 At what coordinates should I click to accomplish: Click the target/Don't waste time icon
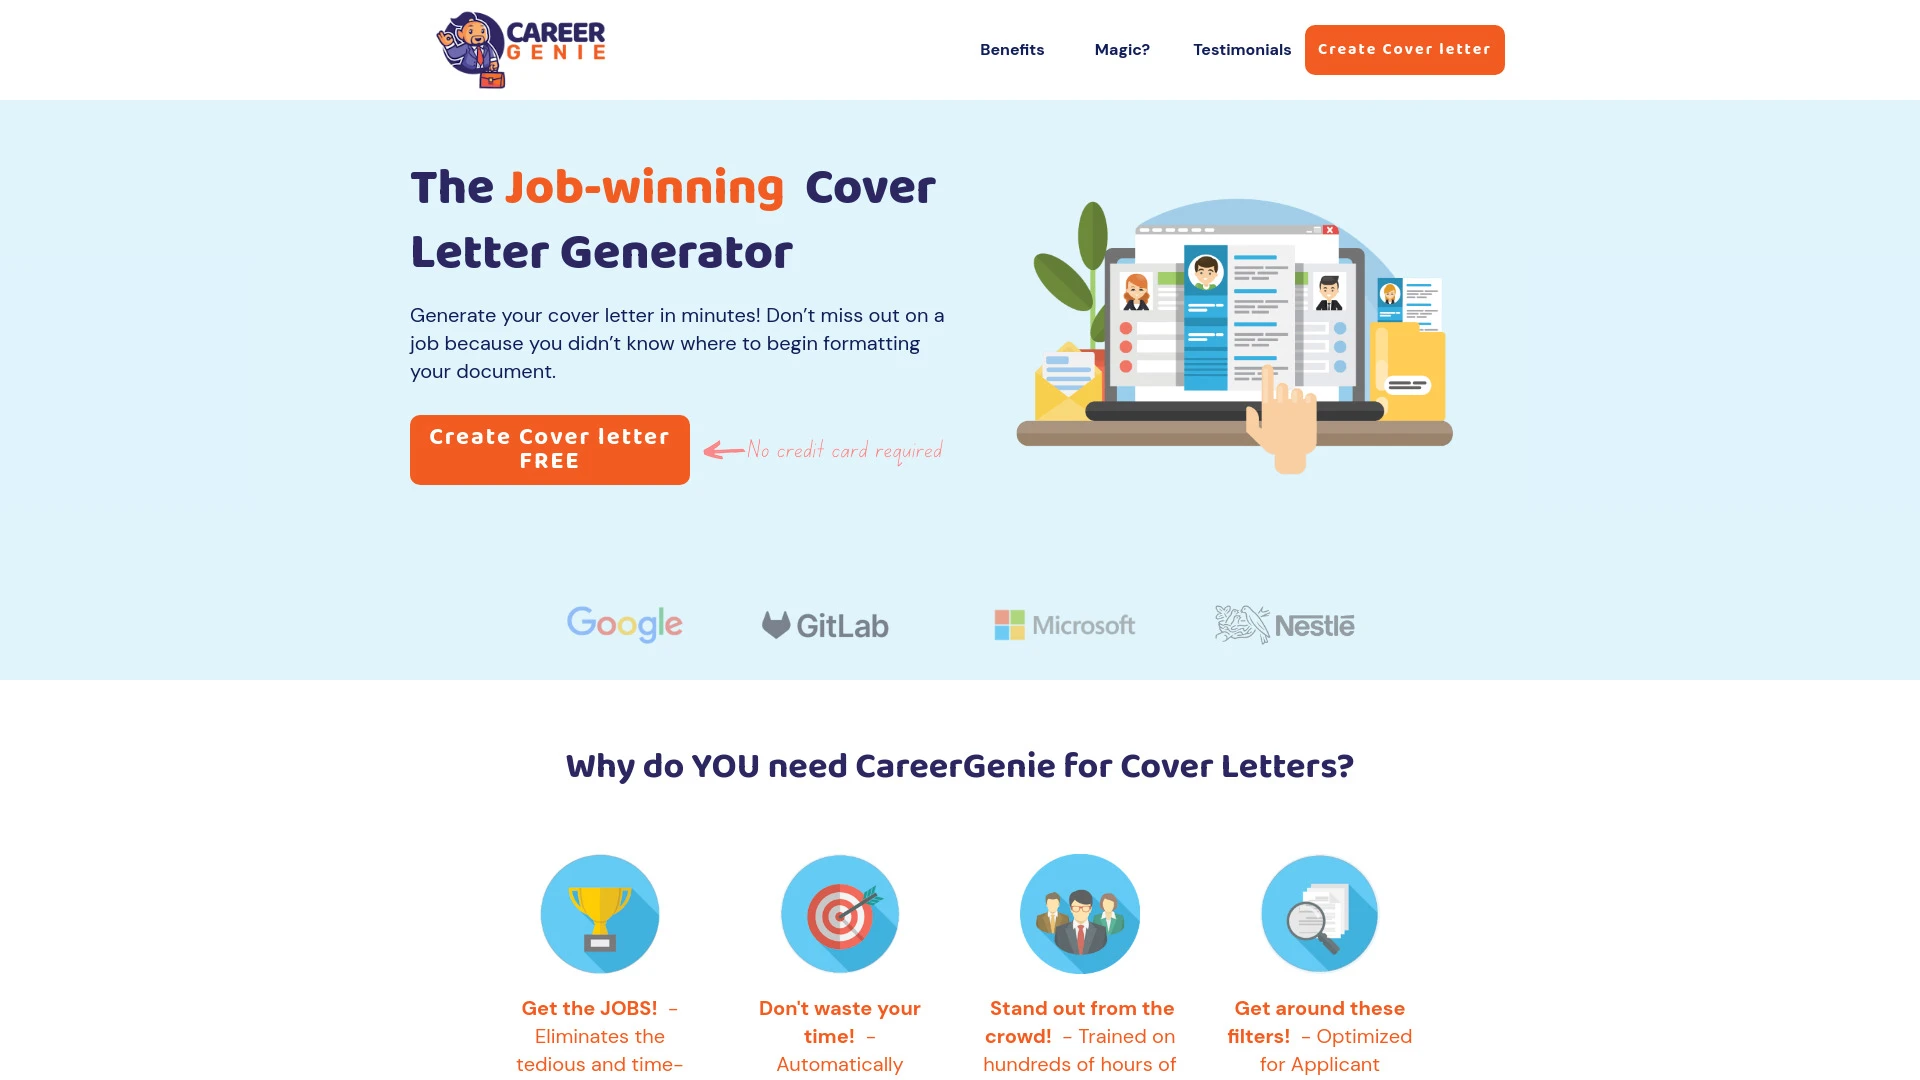(840, 914)
